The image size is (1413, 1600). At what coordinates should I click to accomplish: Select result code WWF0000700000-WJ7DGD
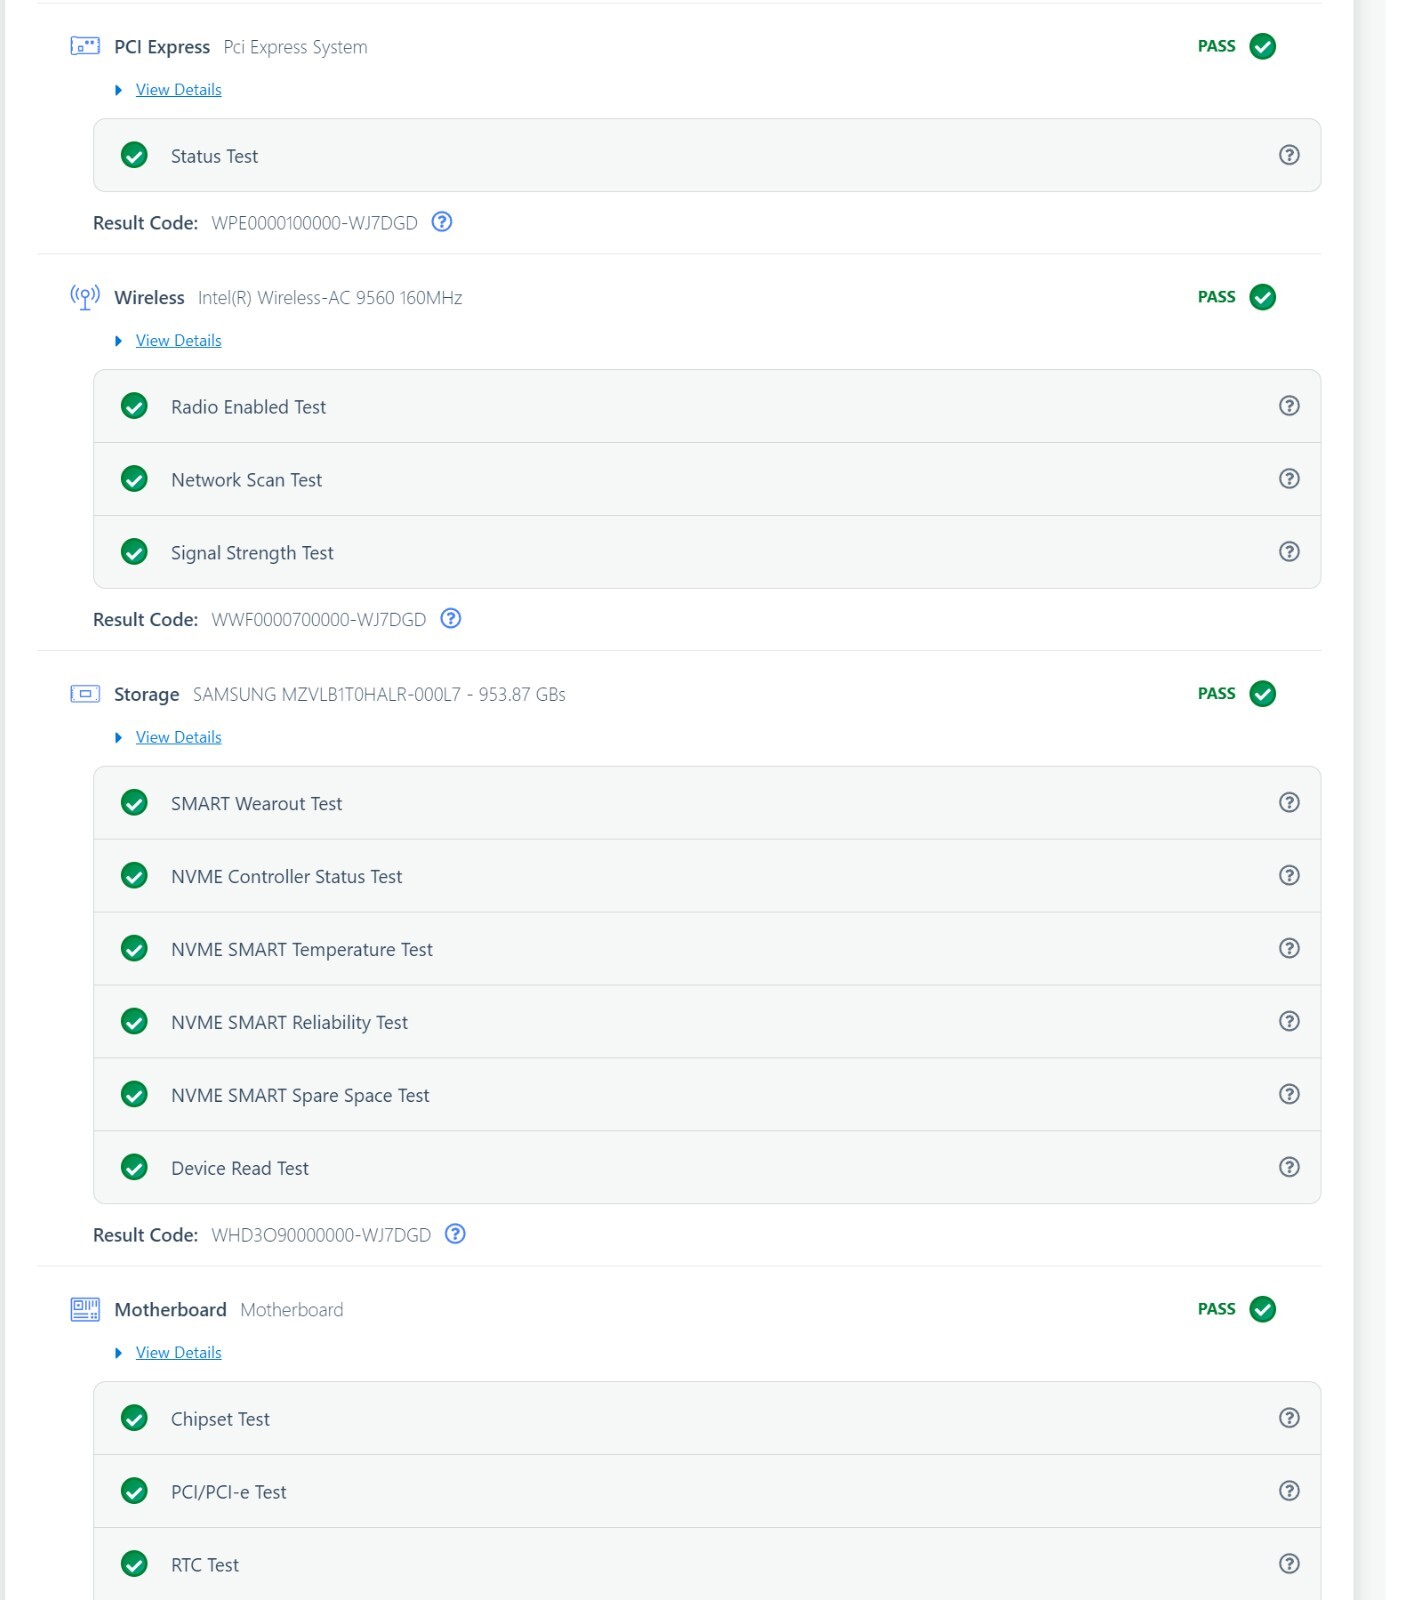click(319, 620)
